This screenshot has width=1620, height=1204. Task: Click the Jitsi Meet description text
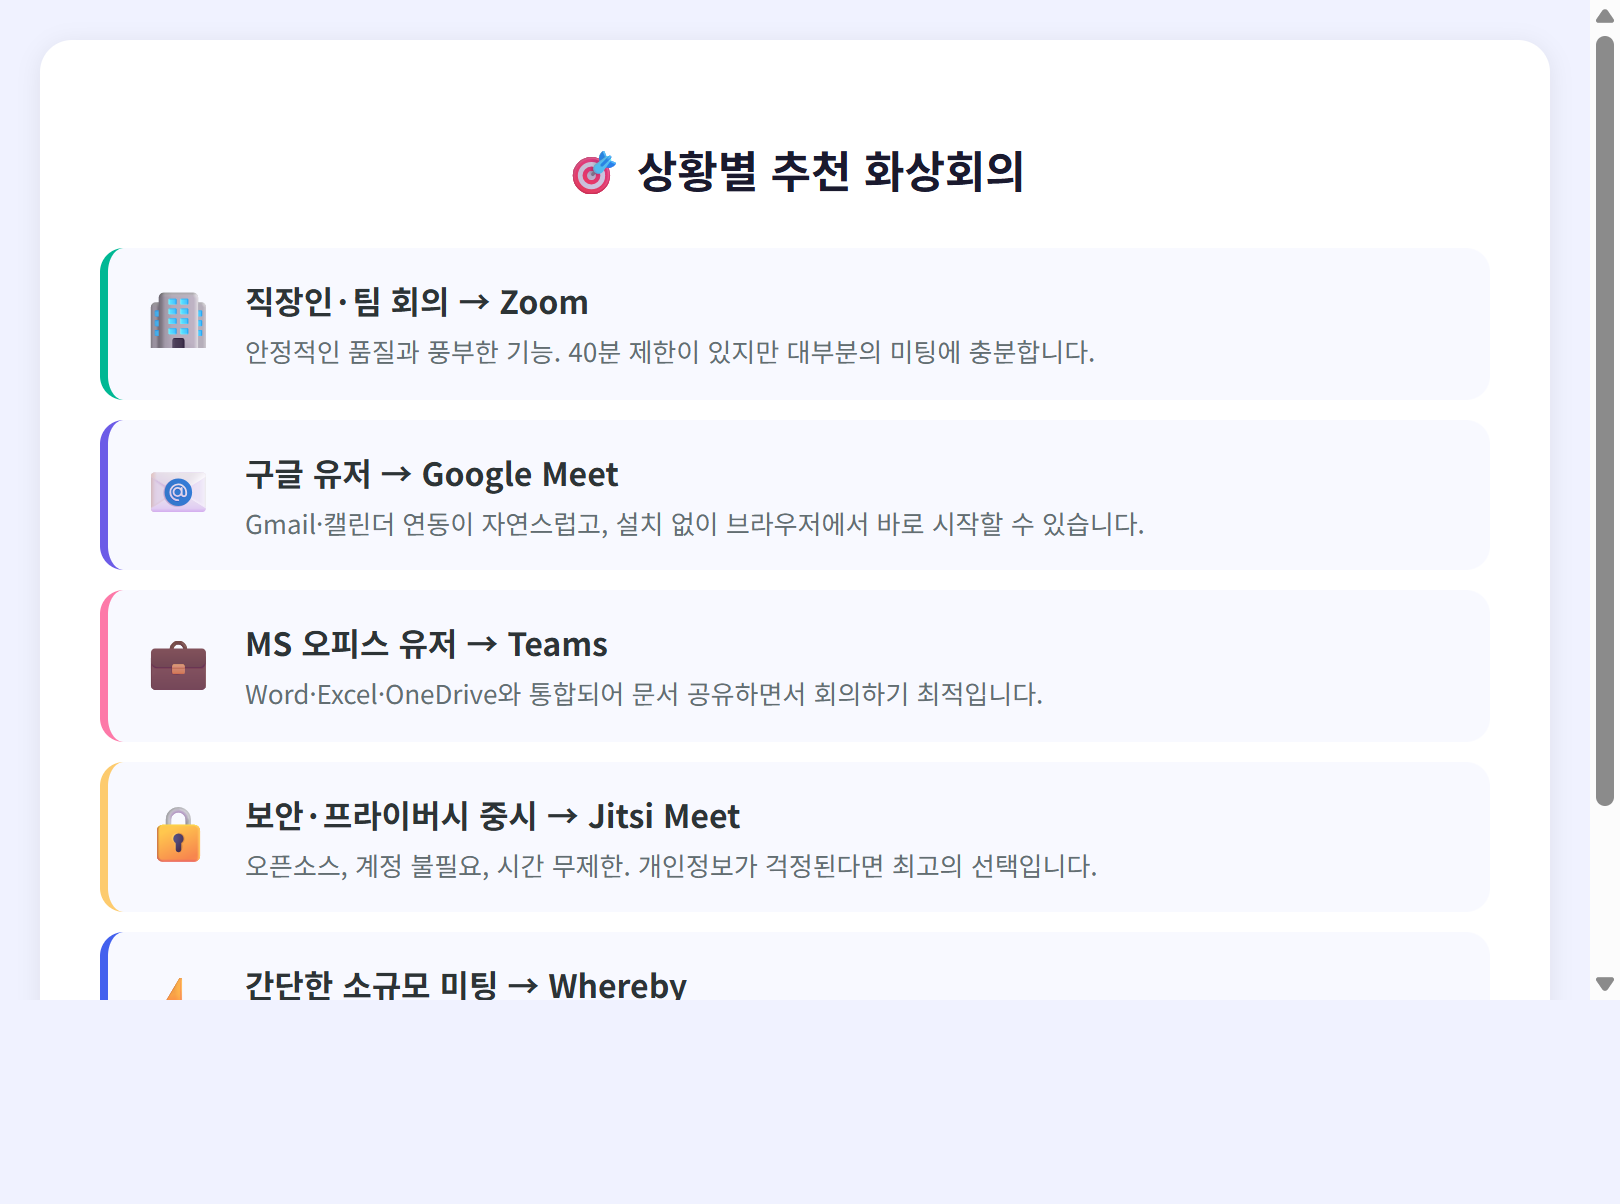click(670, 866)
